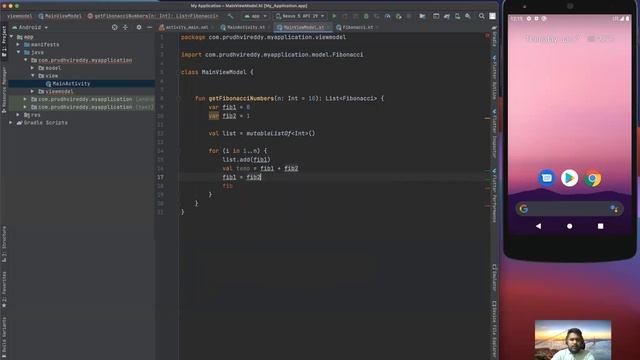640x360 pixels.
Task: Expand the manifests folder
Action: pos(18,44)
